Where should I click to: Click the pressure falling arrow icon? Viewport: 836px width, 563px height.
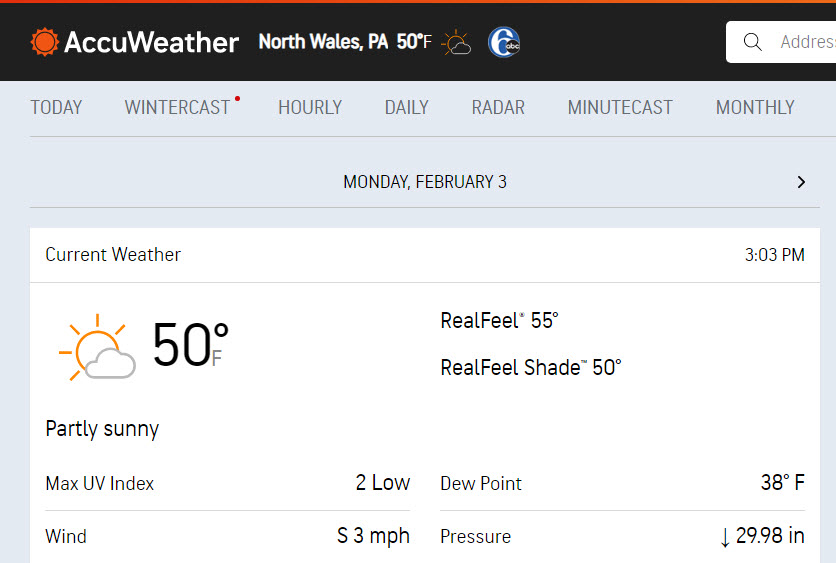point(725,537)
